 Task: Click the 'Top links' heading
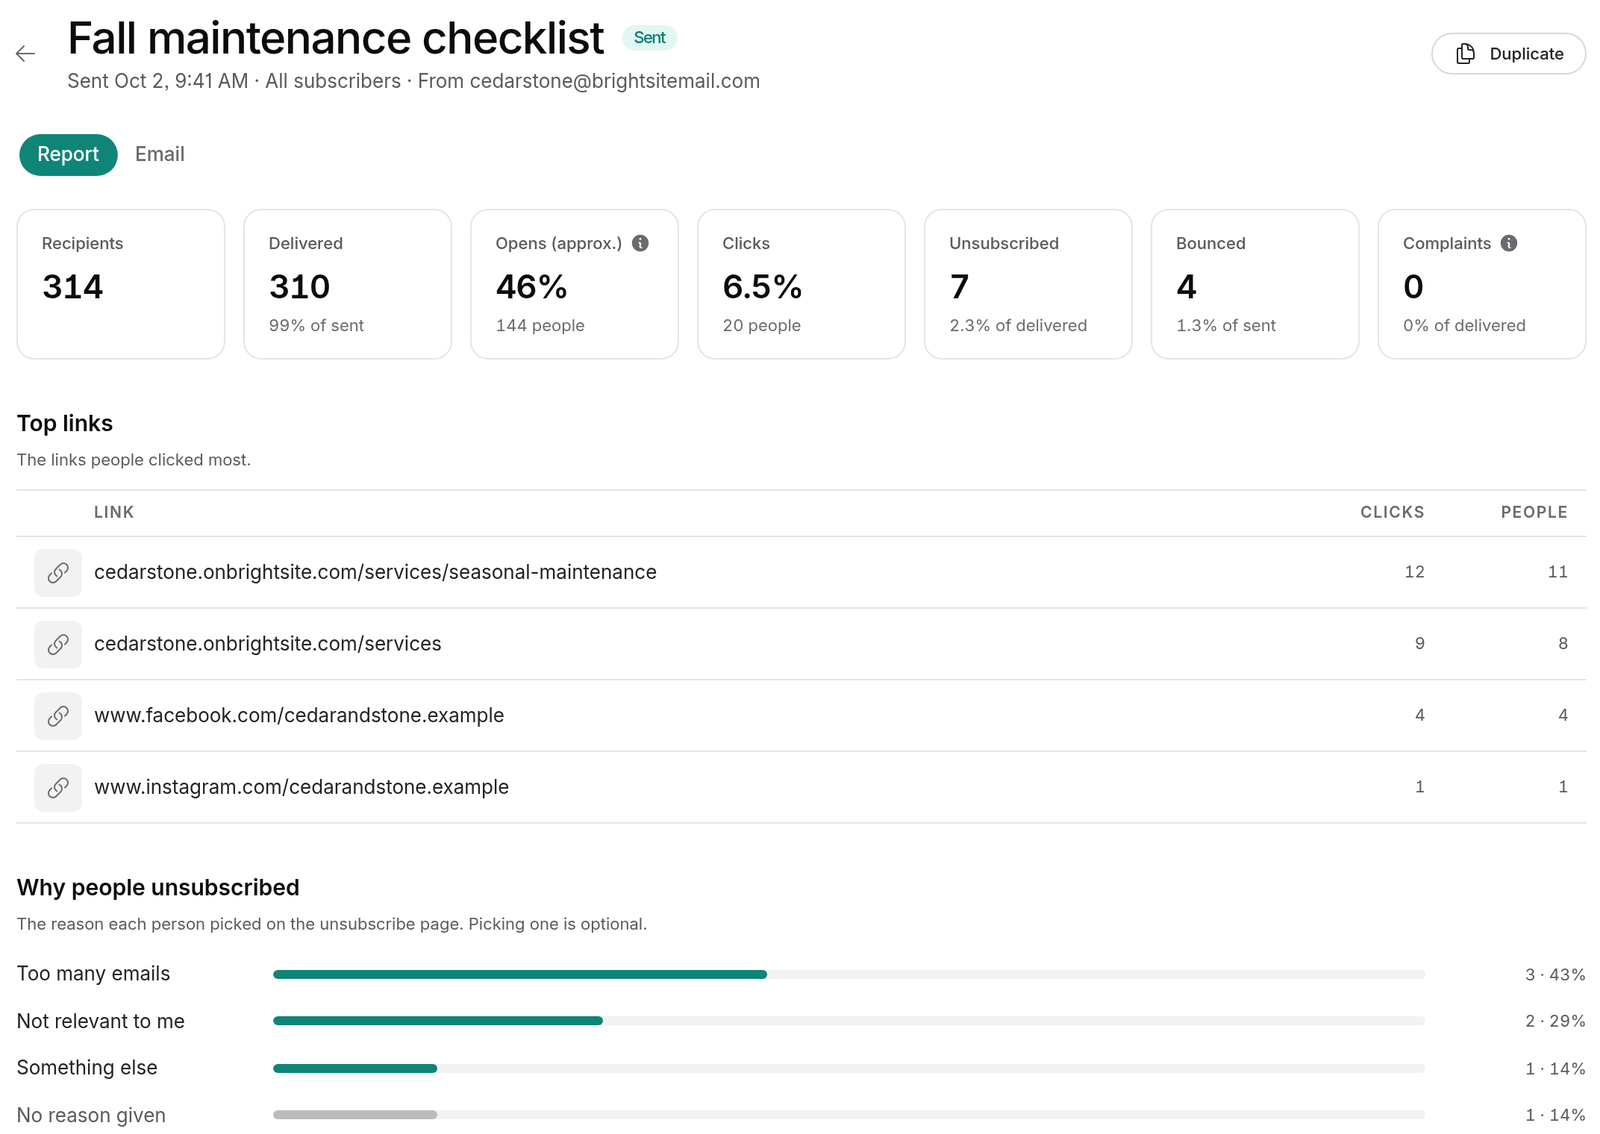[65, 423]
